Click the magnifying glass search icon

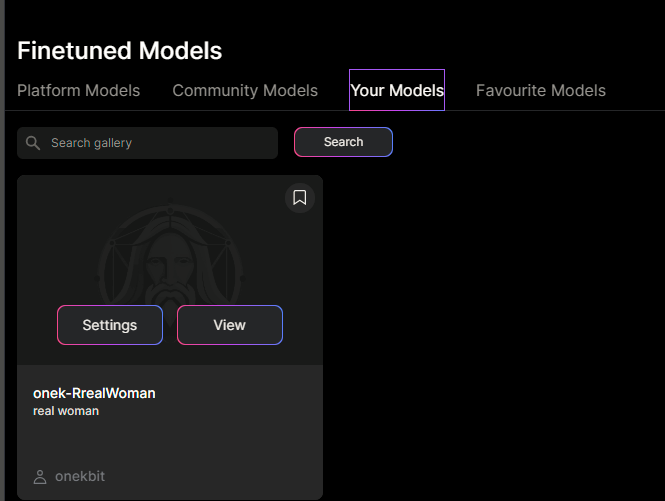pos(34,143)
